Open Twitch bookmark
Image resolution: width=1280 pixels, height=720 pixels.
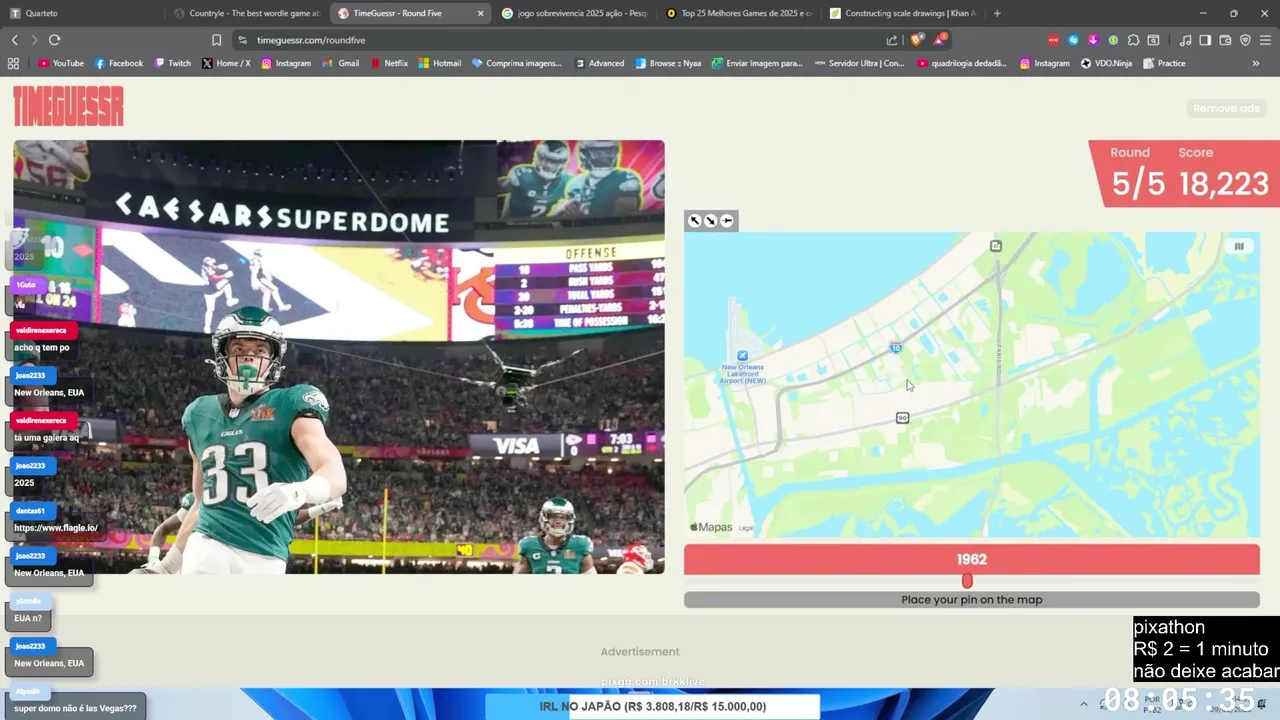173,63
